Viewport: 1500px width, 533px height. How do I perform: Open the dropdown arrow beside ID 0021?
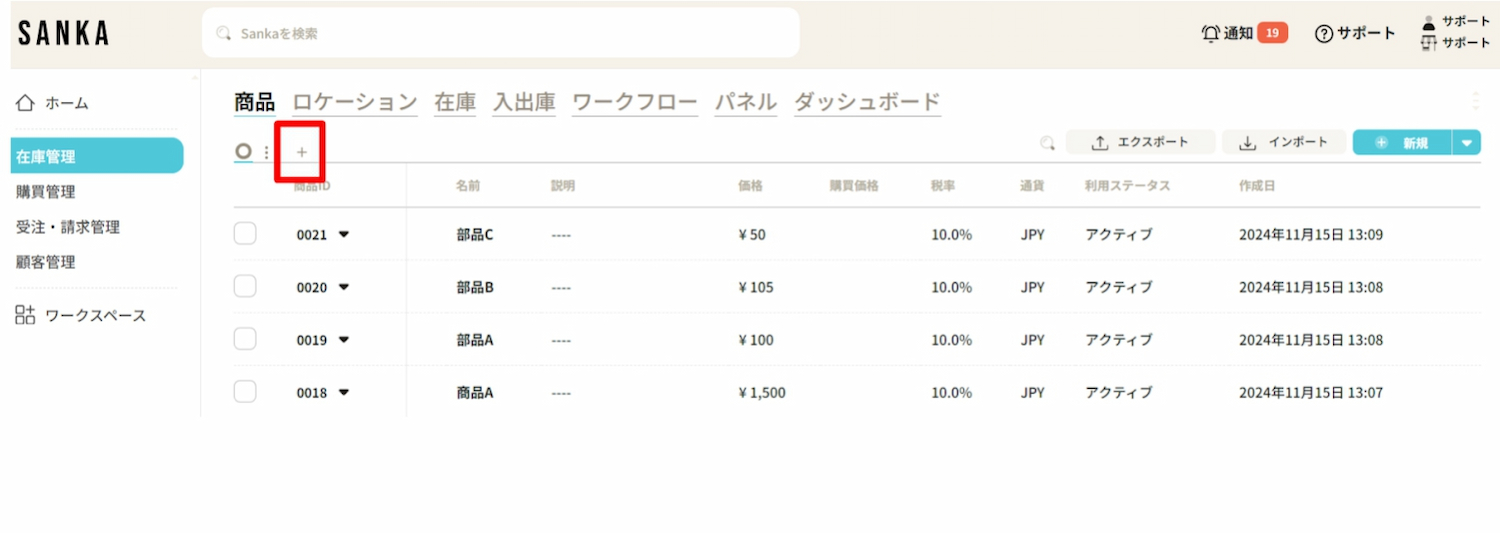(344, 234)
